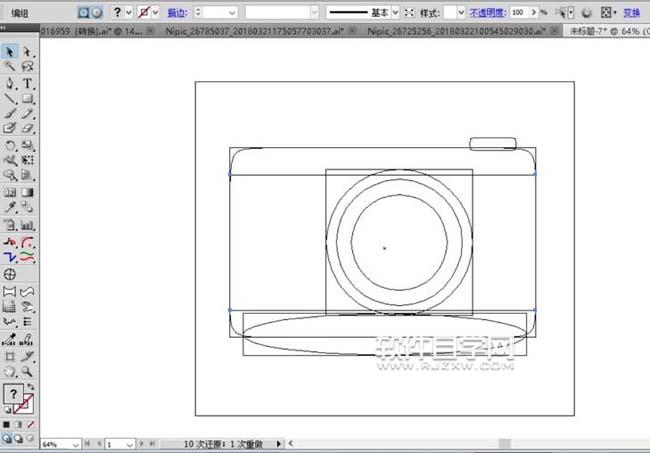This screenshot has height=453, width=650.
Task: Choose the Magic Wand tool
Action: click(x=10, y=66)
